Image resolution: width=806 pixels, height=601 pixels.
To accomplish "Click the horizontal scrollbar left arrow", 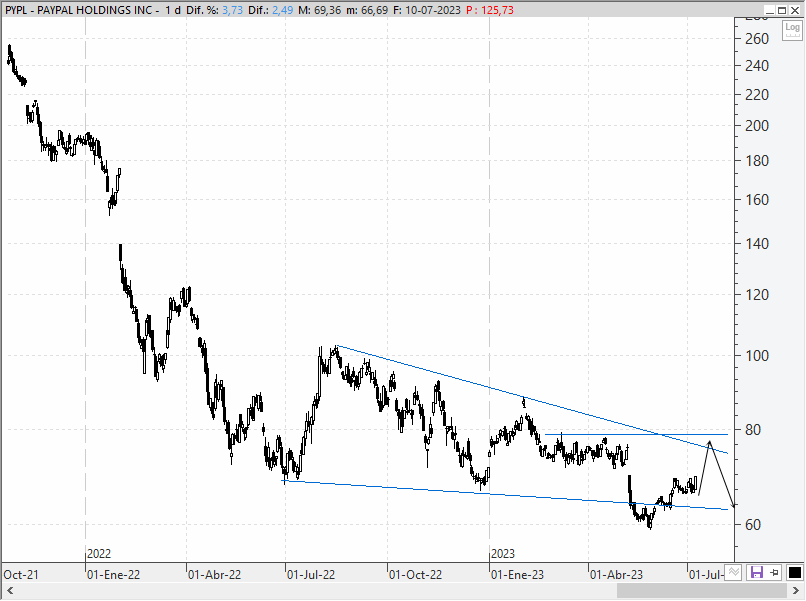I will tap(10, 590).
